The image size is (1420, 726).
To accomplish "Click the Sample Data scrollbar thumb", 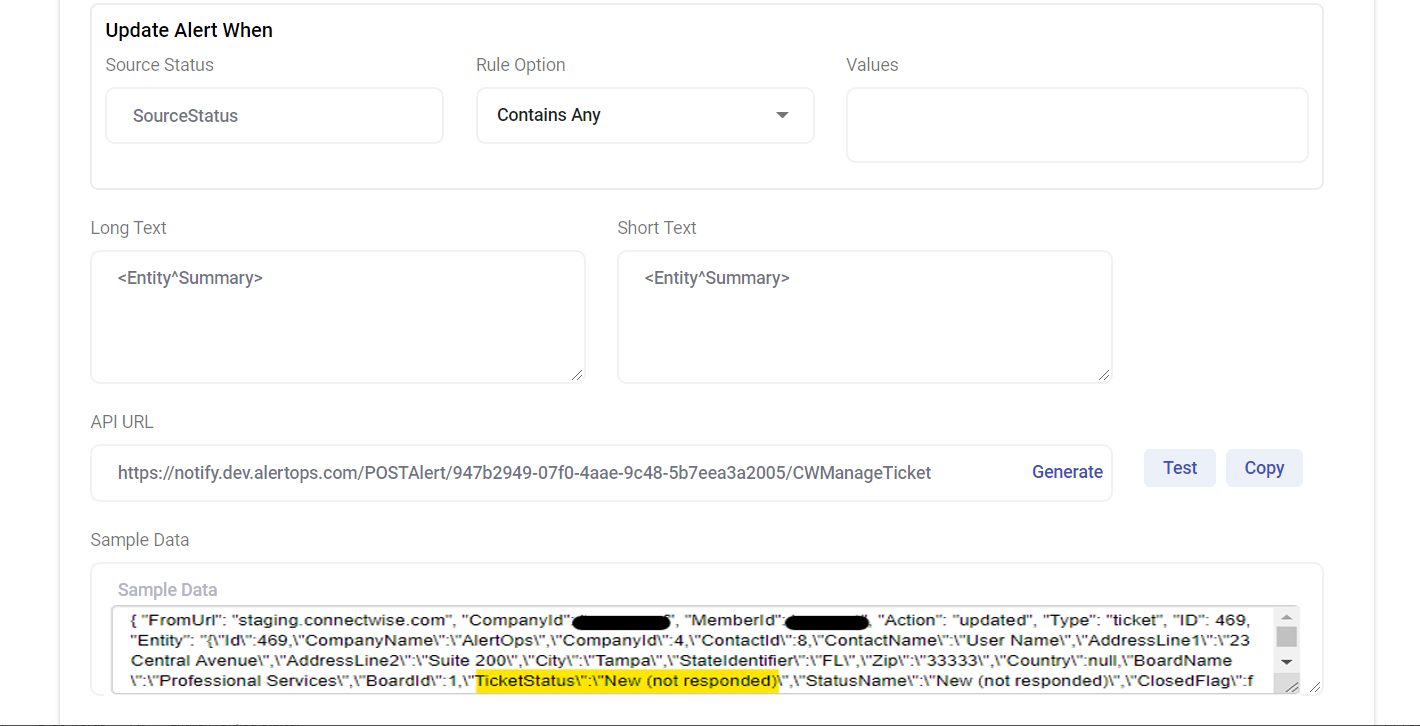I will pyautogui.click(x=1286, y=637).
